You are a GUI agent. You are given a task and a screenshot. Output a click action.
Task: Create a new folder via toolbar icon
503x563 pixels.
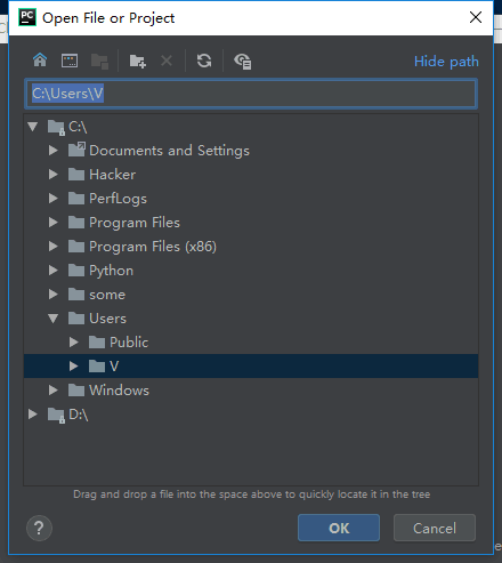pyautogui.click(x=138, y=61)
